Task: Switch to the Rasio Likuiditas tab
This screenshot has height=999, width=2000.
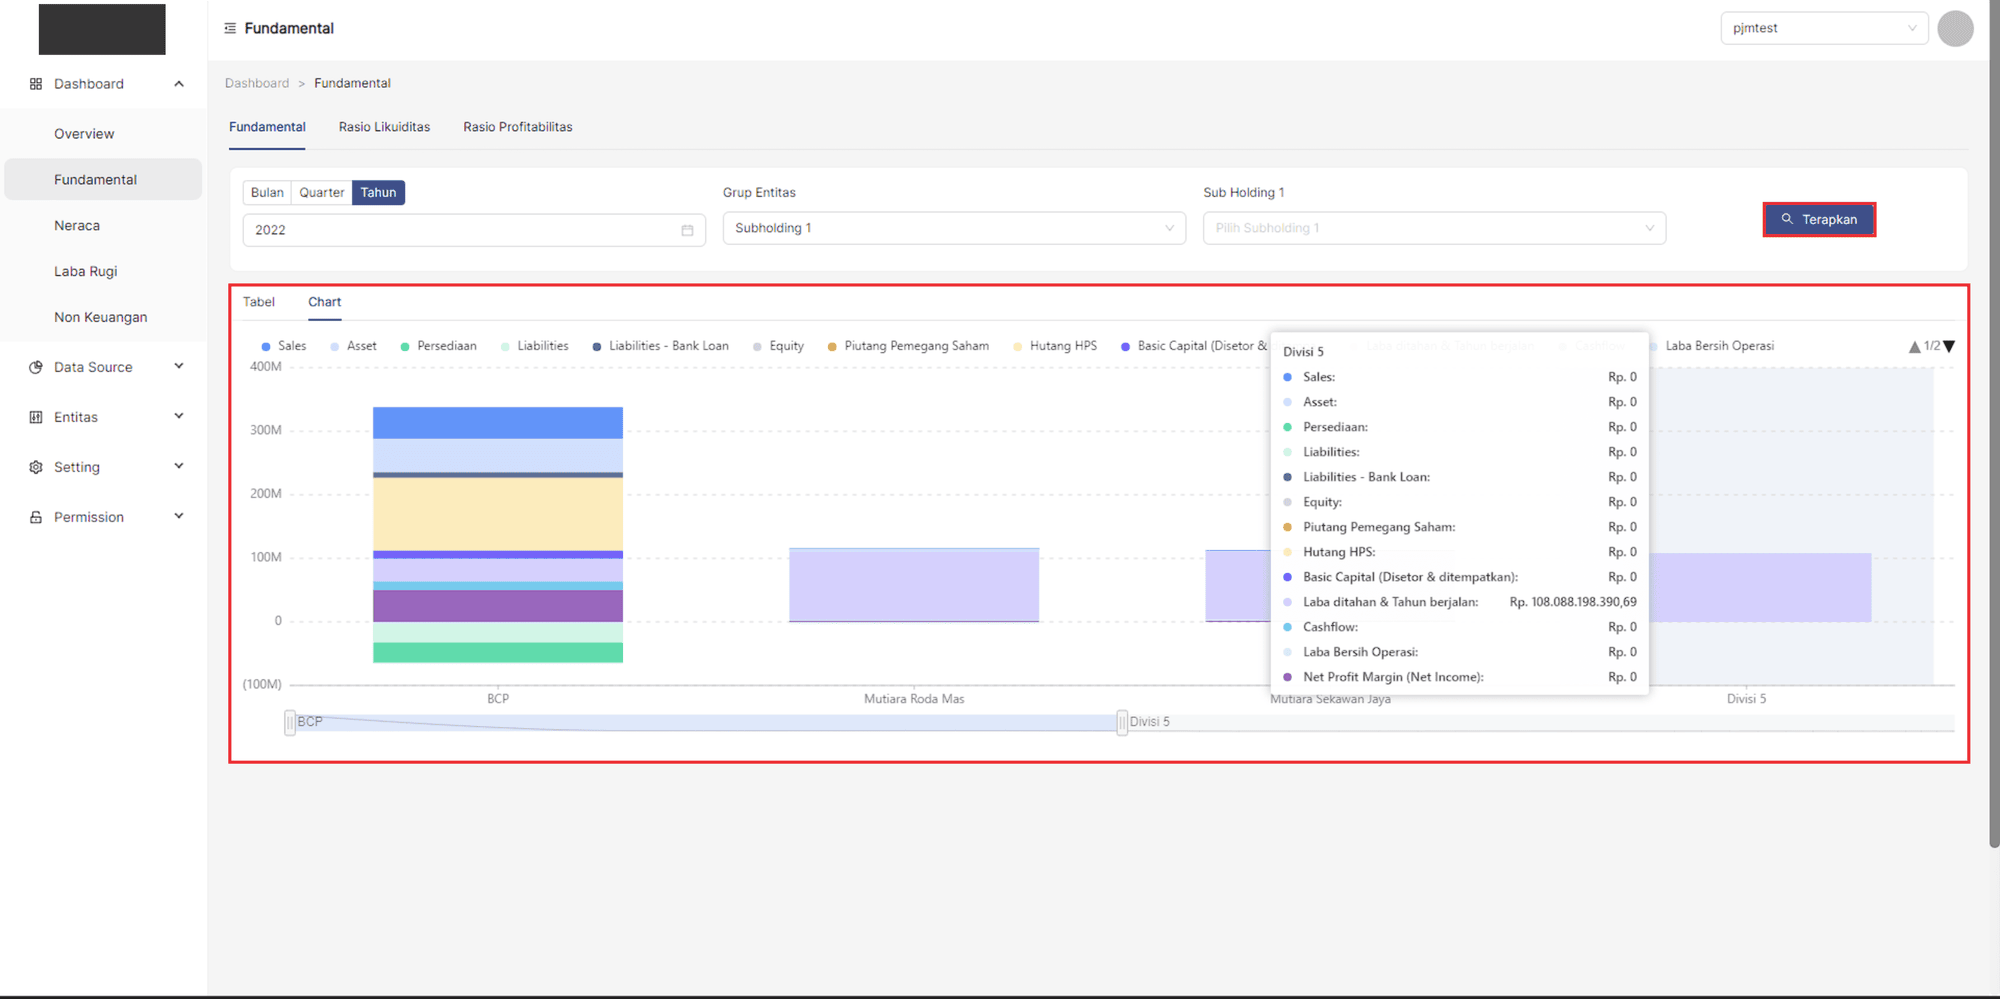Action: 384,127
